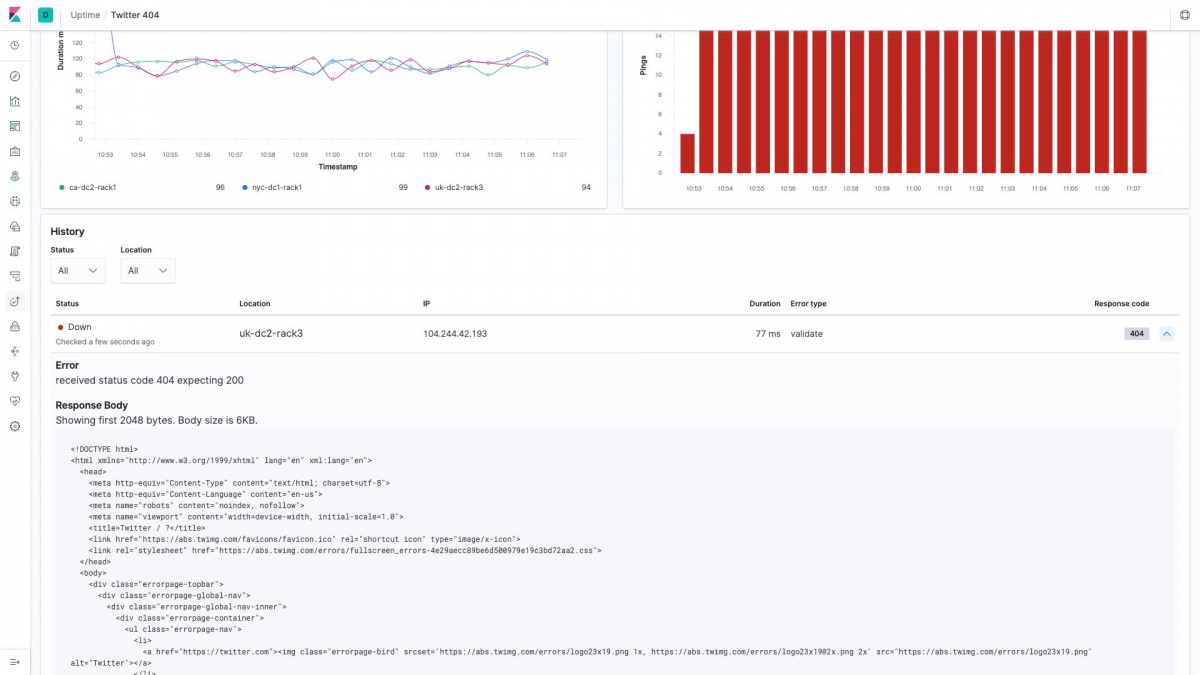This screenshot has width=1200, height=675.
Task: Open the Location filter dropdown
Action: pyautogui.click(x=148, y=270)
